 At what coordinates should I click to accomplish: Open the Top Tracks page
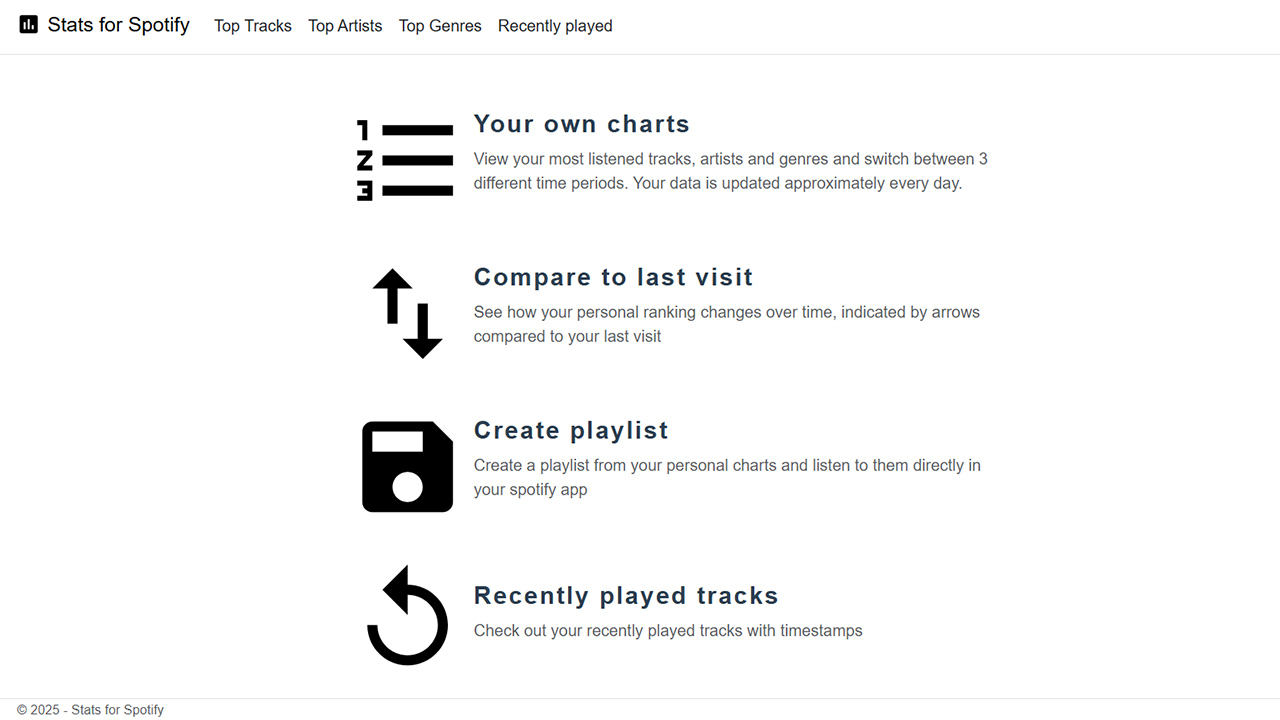252,26
